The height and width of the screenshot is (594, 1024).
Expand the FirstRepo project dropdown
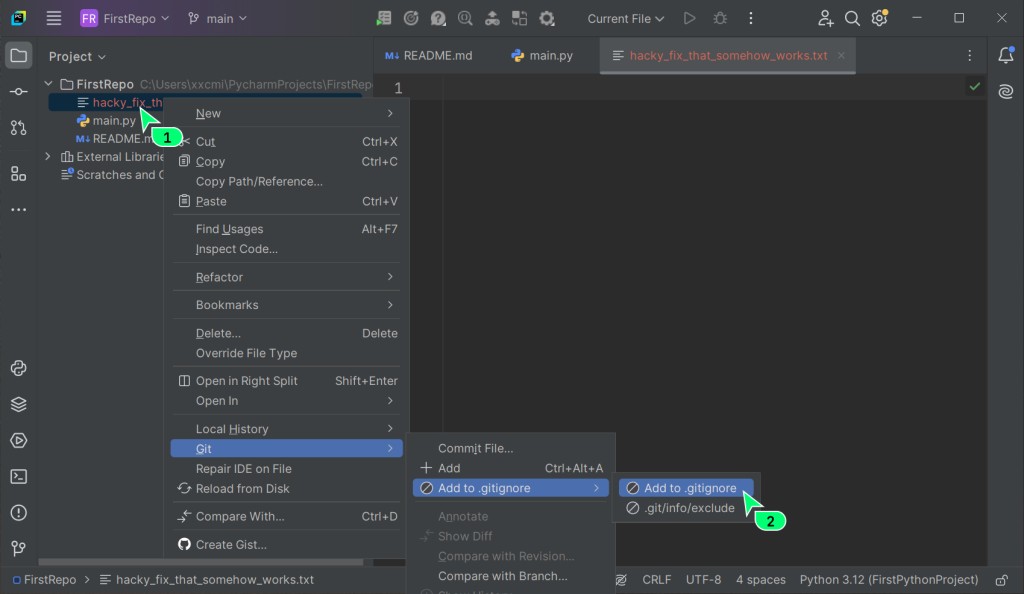[x=125, y=18]
